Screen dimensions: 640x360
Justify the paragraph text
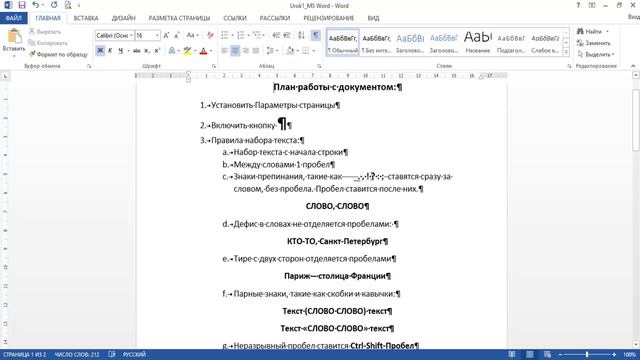(256, 51)
